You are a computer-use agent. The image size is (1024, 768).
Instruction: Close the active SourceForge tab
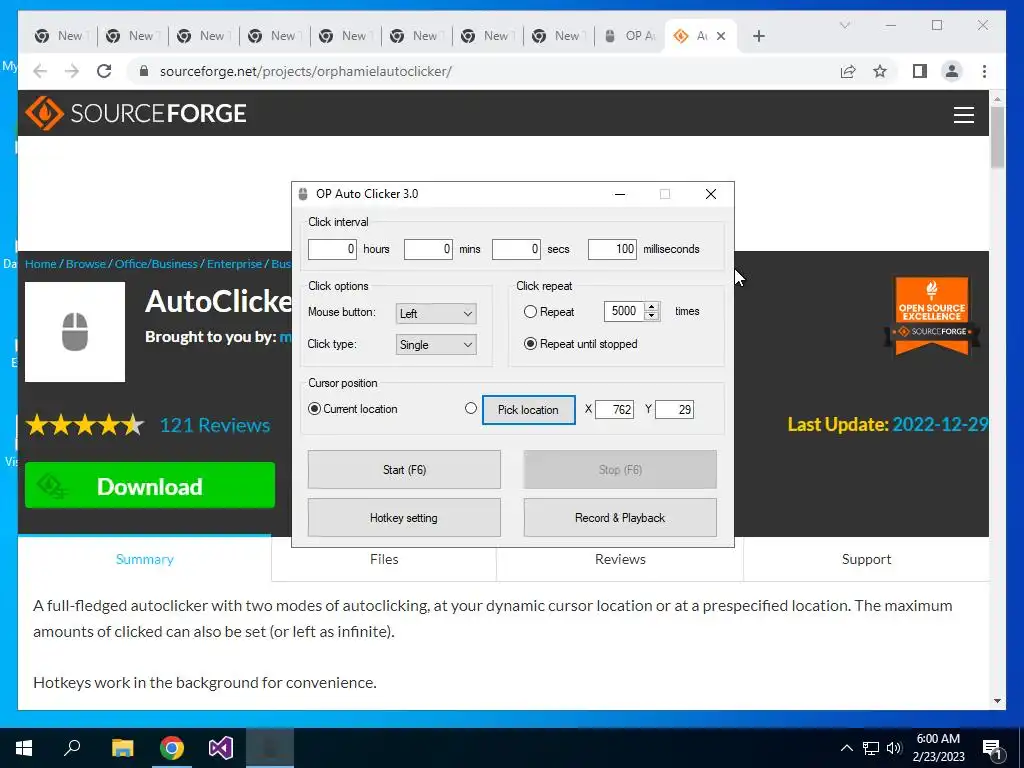(721, 36)
